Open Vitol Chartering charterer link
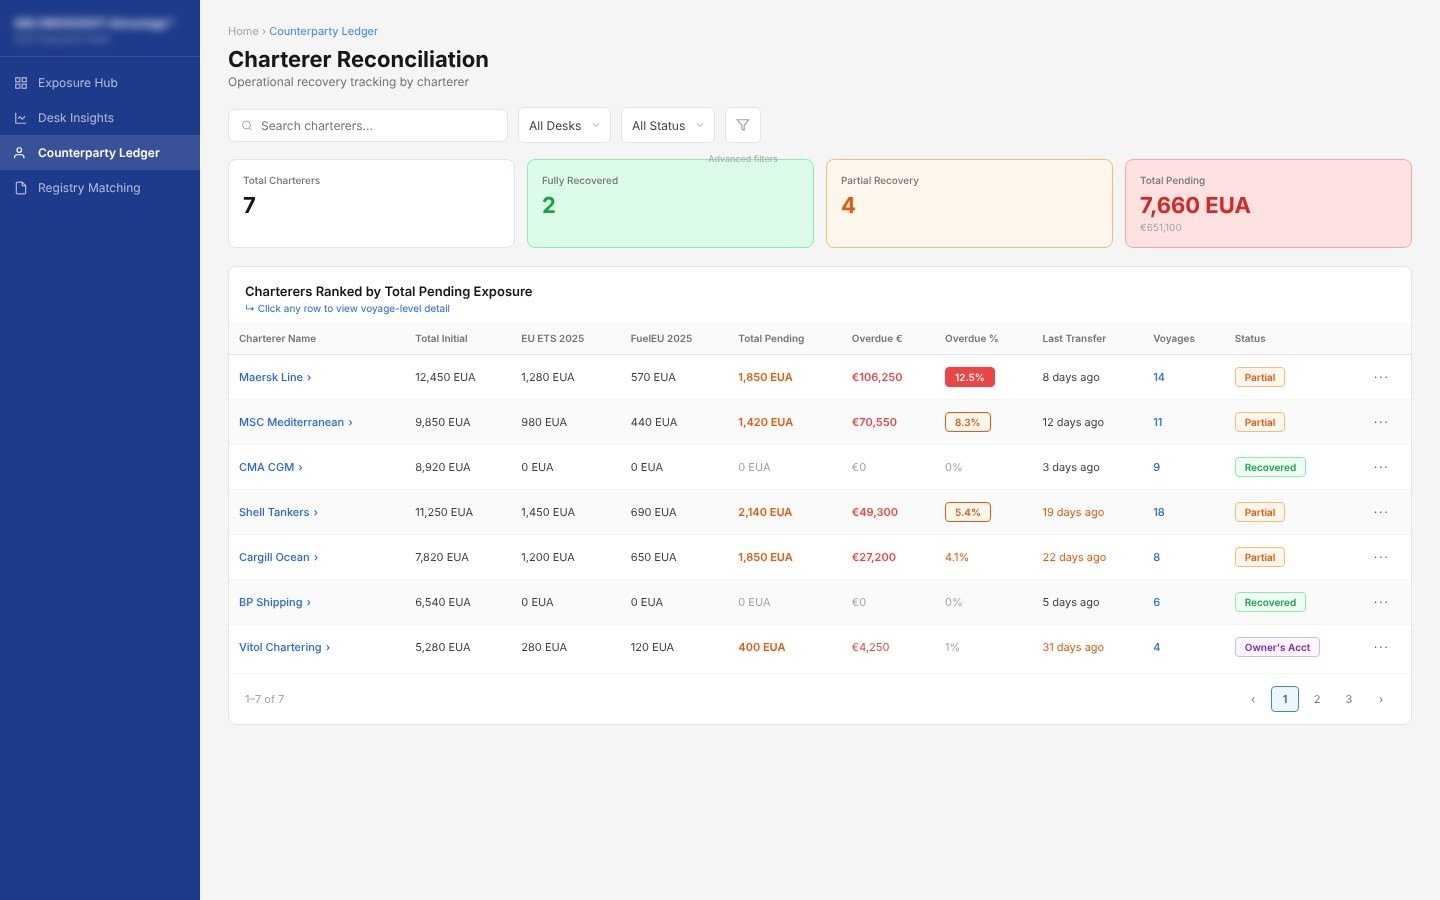The height and width of the screenshot is (900, 1440). [284, 647]
